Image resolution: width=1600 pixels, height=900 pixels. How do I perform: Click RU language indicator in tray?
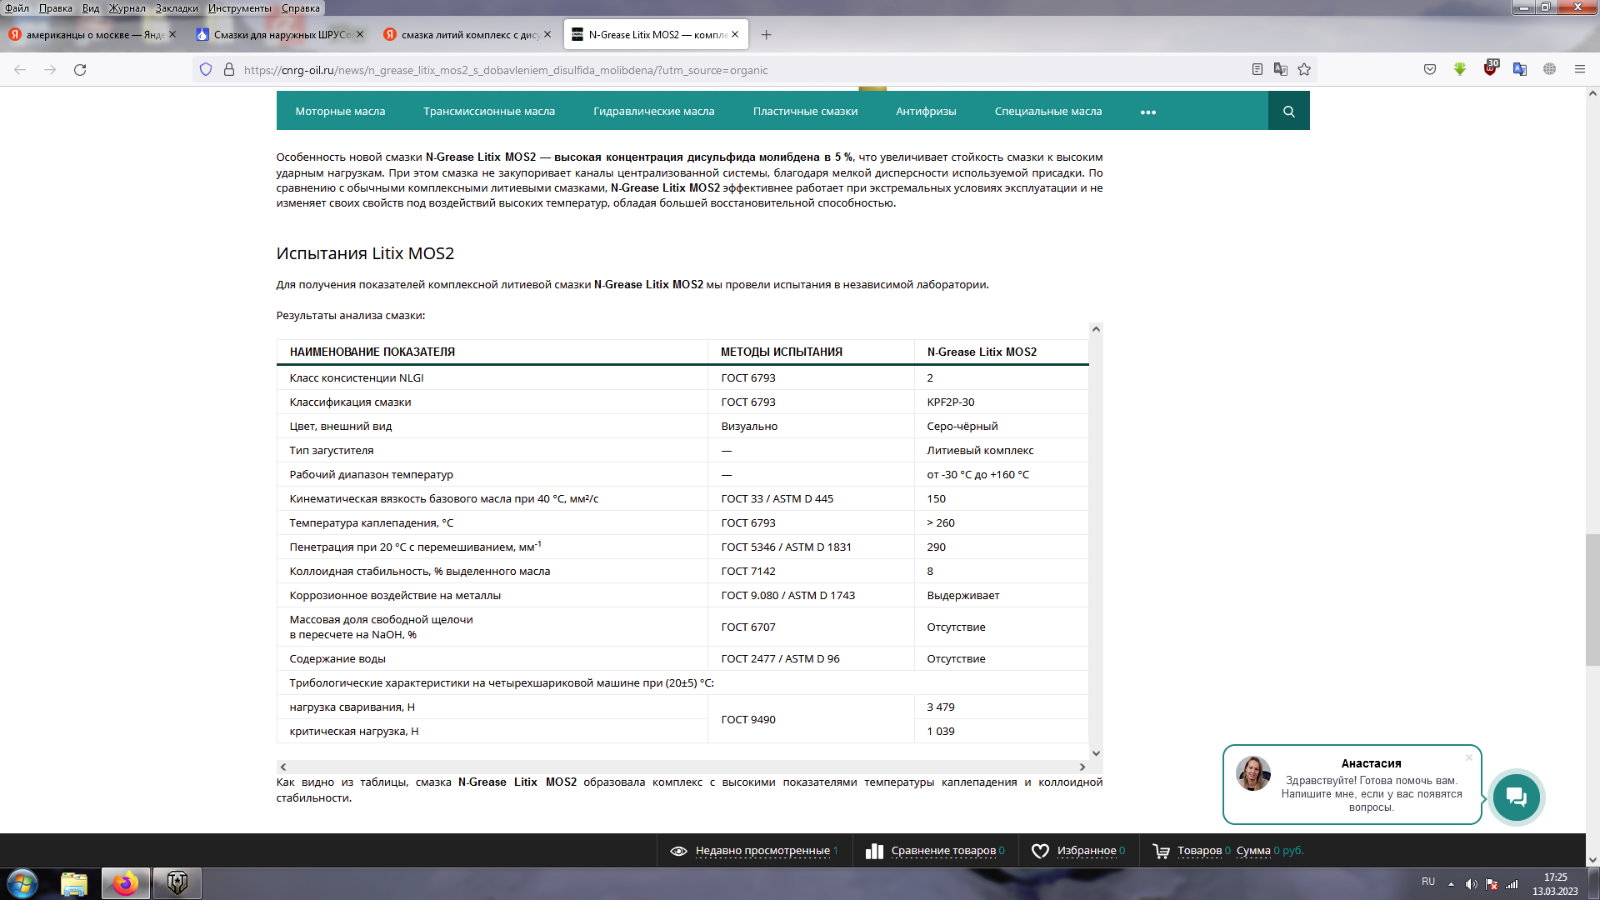tap(1428, 882)
